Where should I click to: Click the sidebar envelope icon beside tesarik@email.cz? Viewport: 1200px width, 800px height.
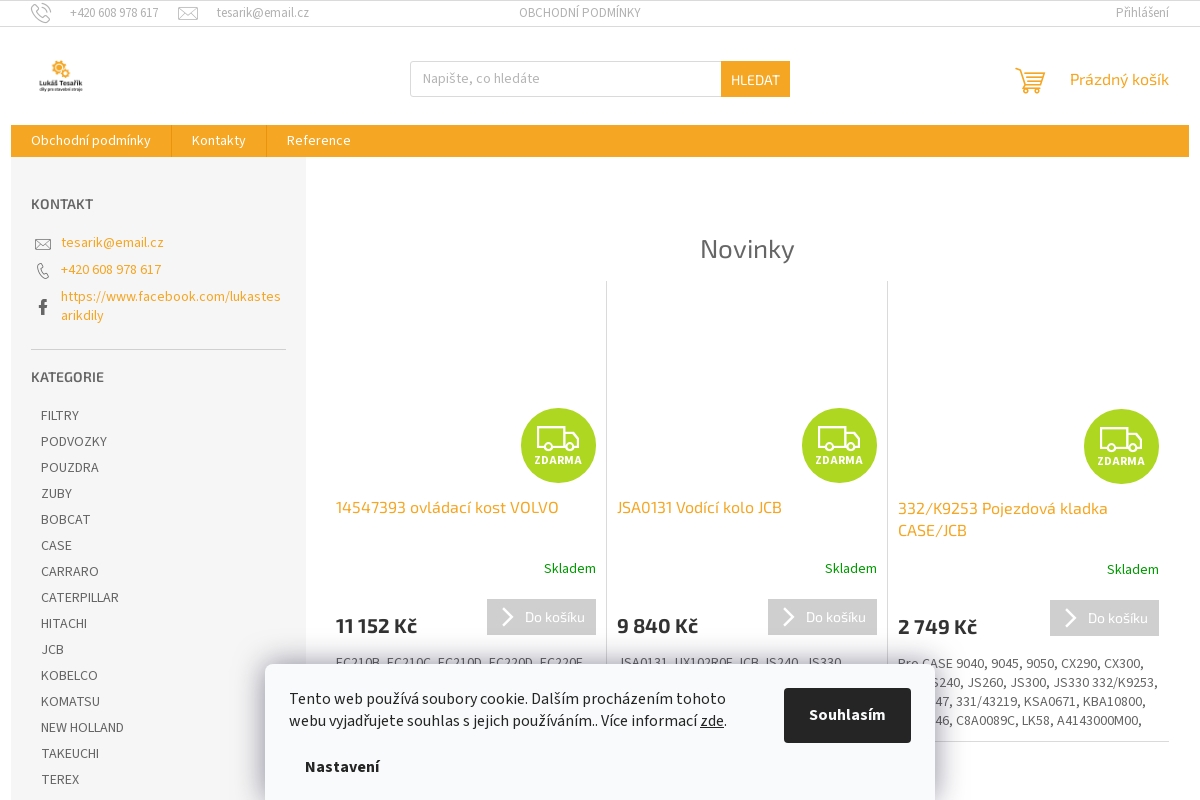[43, 244]
